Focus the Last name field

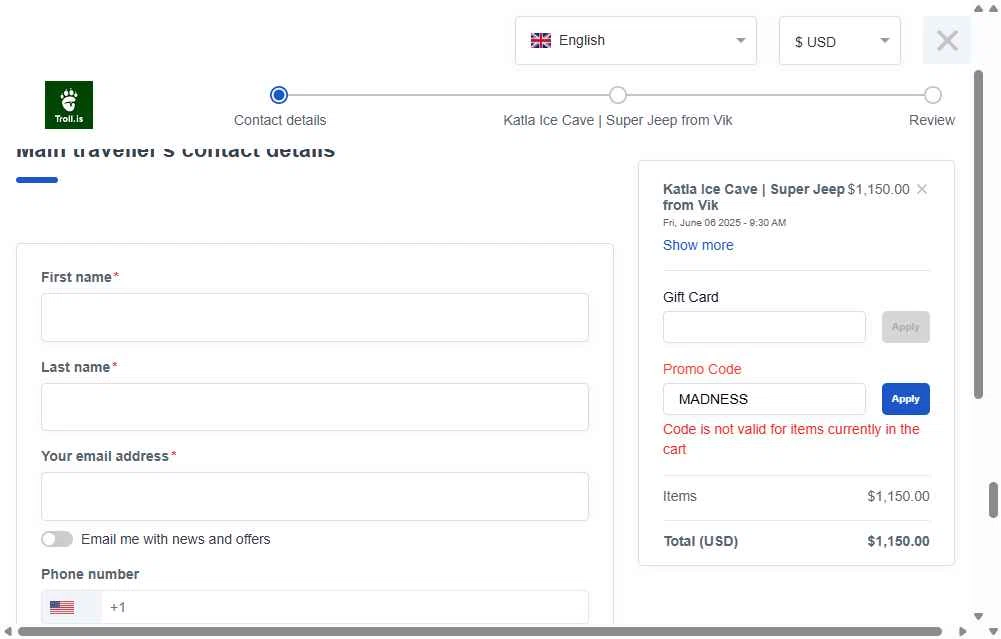pos(315,407)
